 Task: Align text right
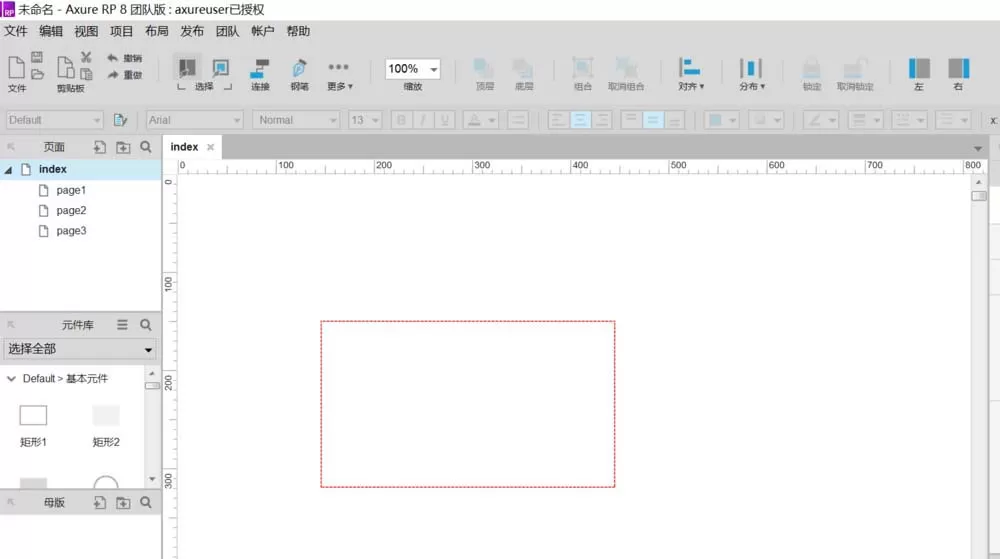tap(601, 120)
